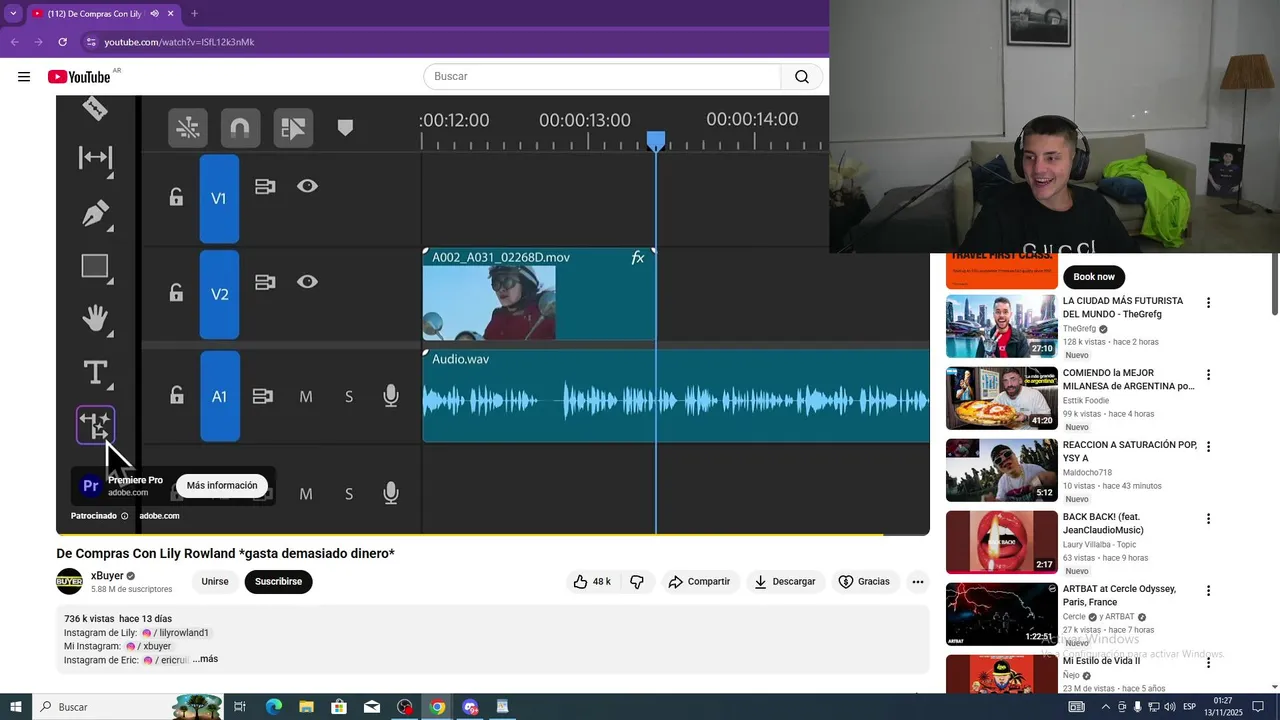Image resolution: width=1280 pixels, height=720 pixels.
Task: Select the Pen tool in the video
Action: point(95,213)
